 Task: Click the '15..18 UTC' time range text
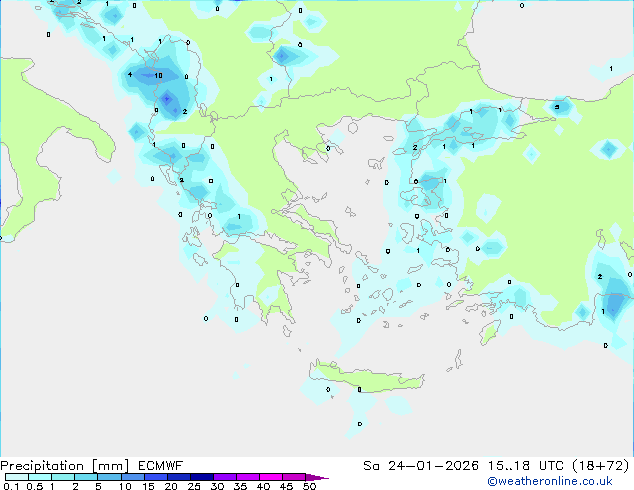(525, 466)
